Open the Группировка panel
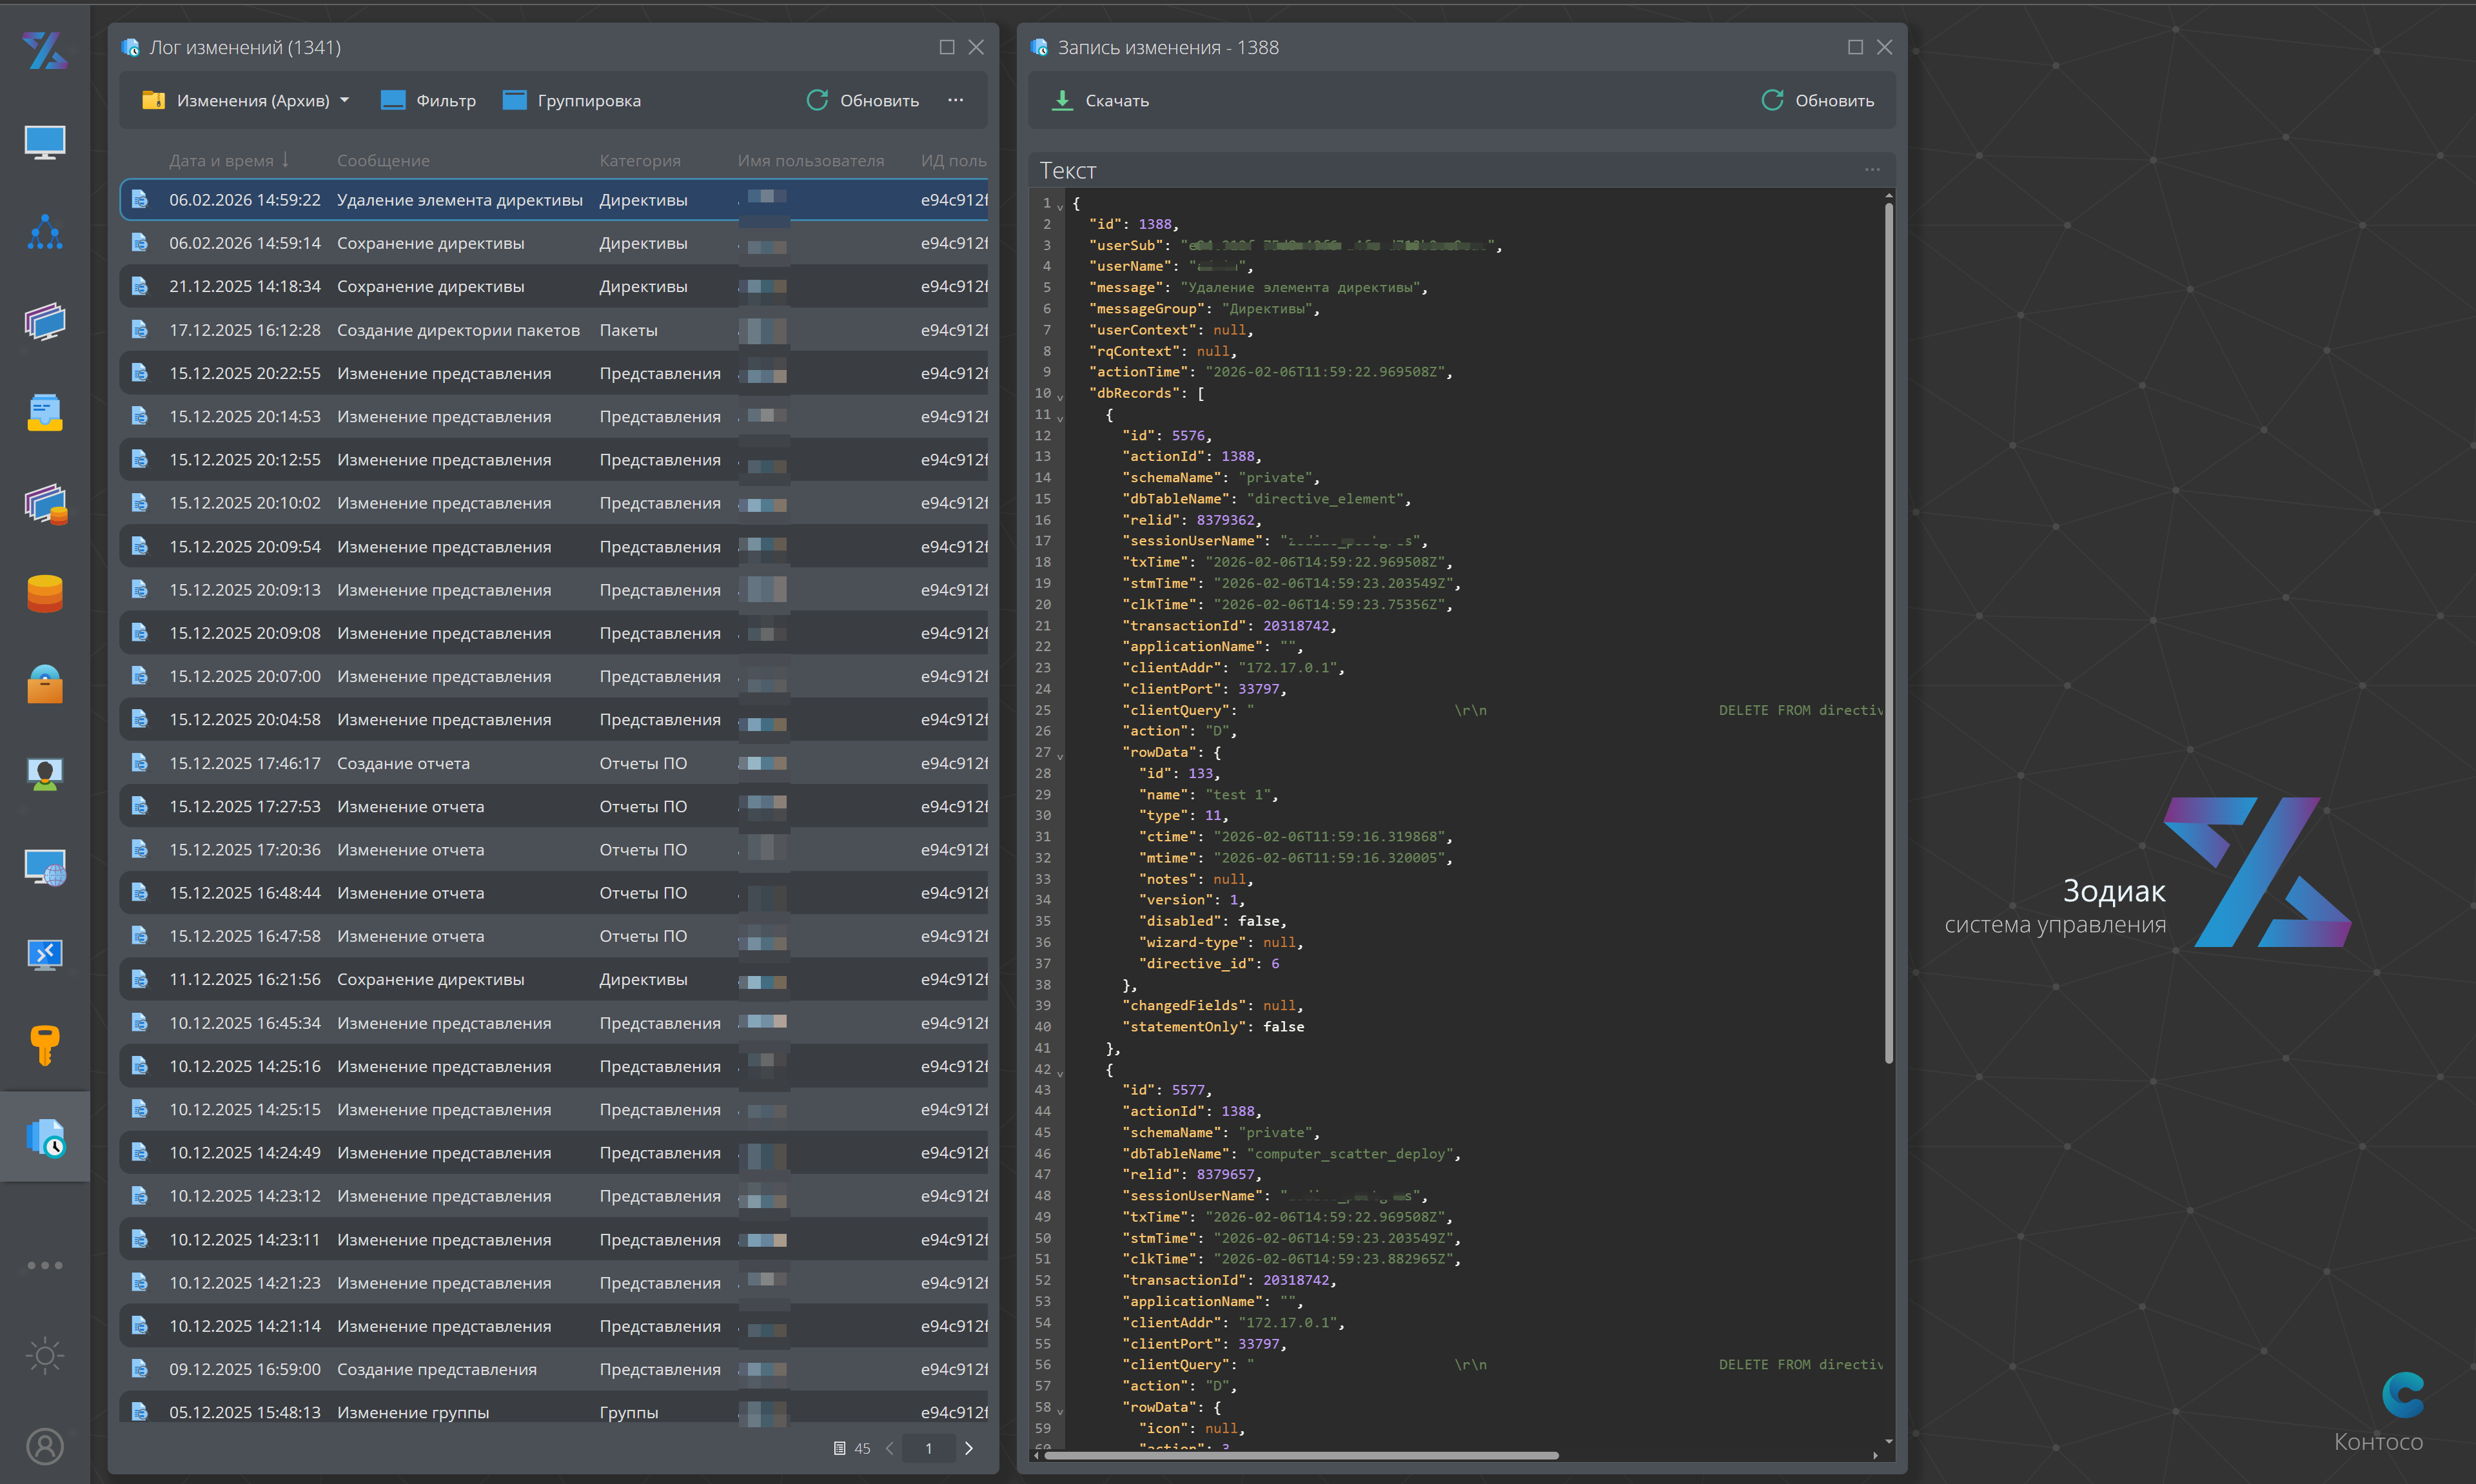Viewport: 2476px width, 1484px height. 572,100
